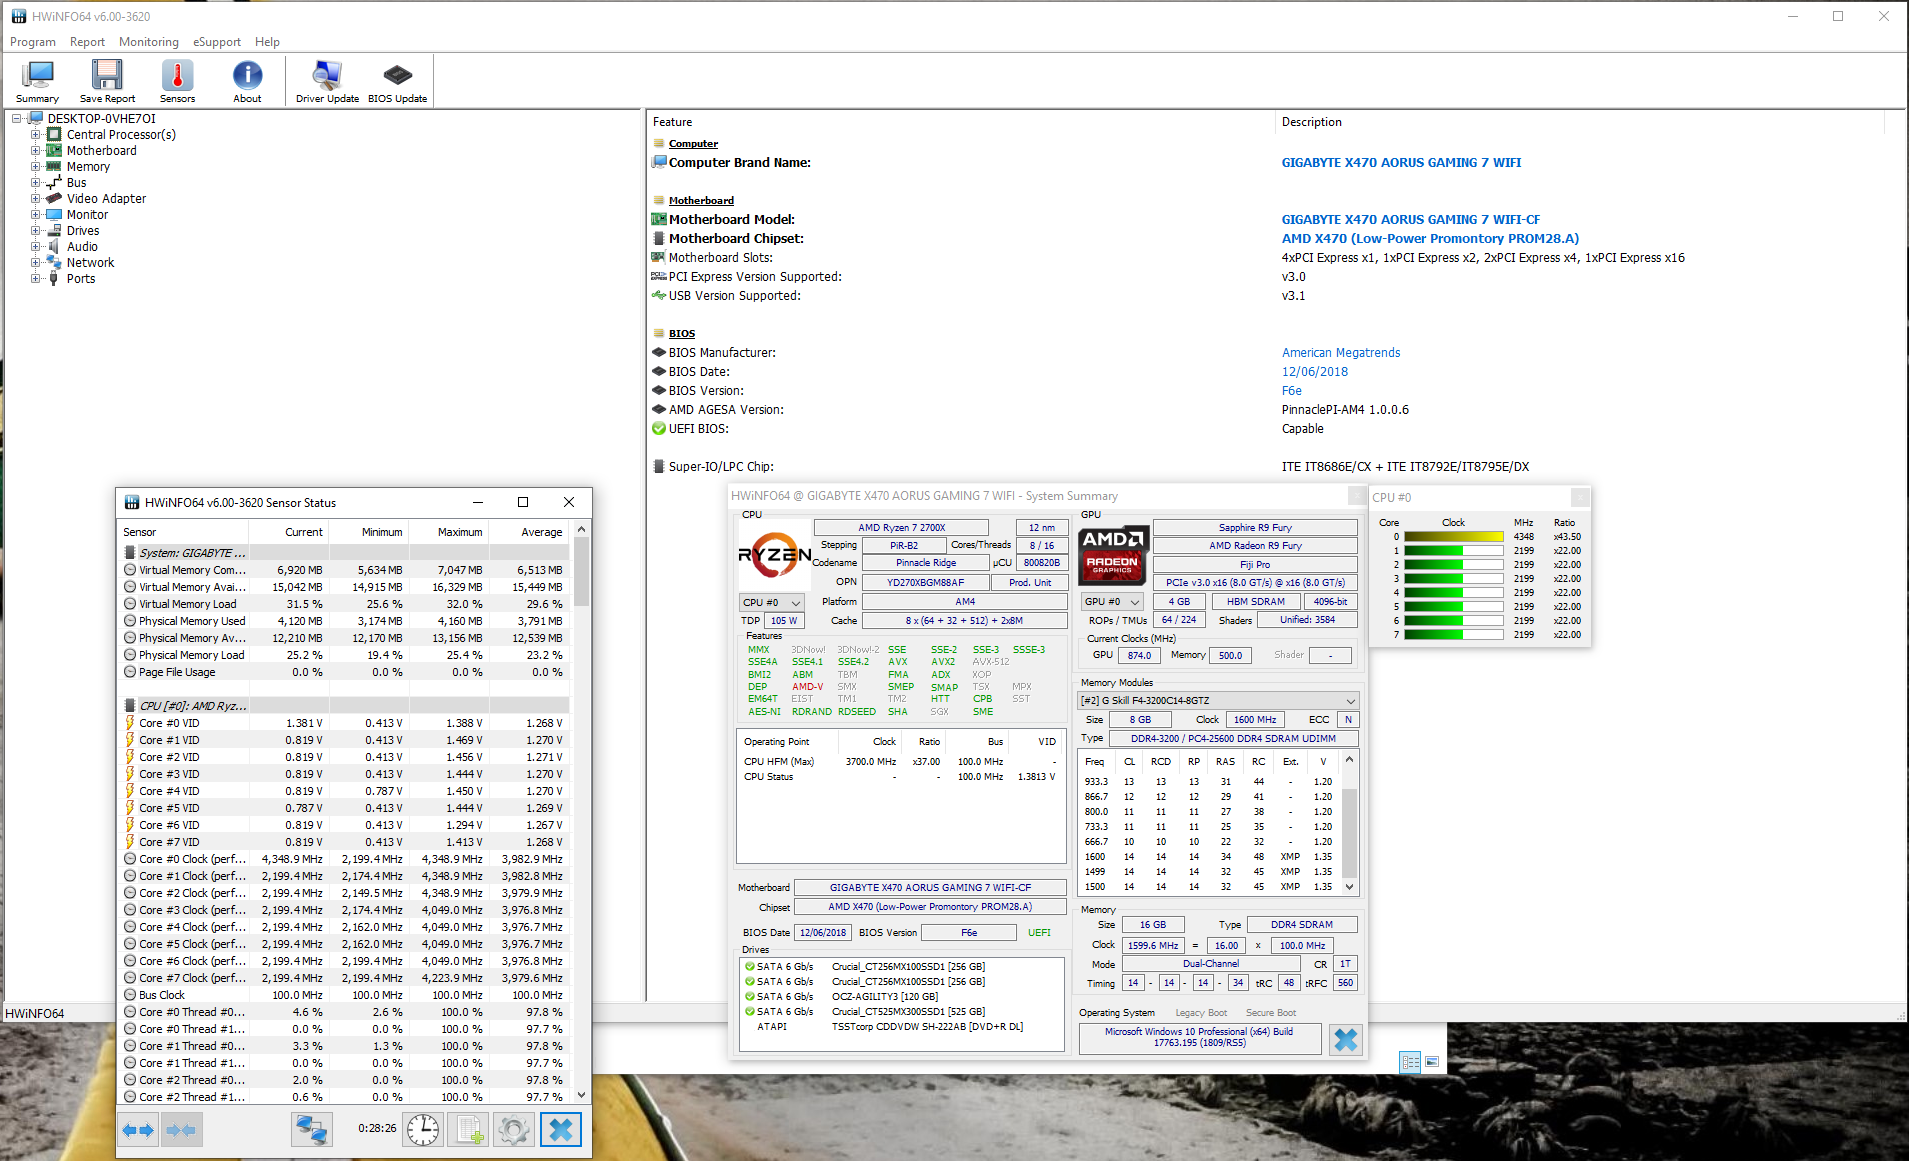Open the eSupport menu
This screenshot has width=1909, height=1161.
(217, 42)
